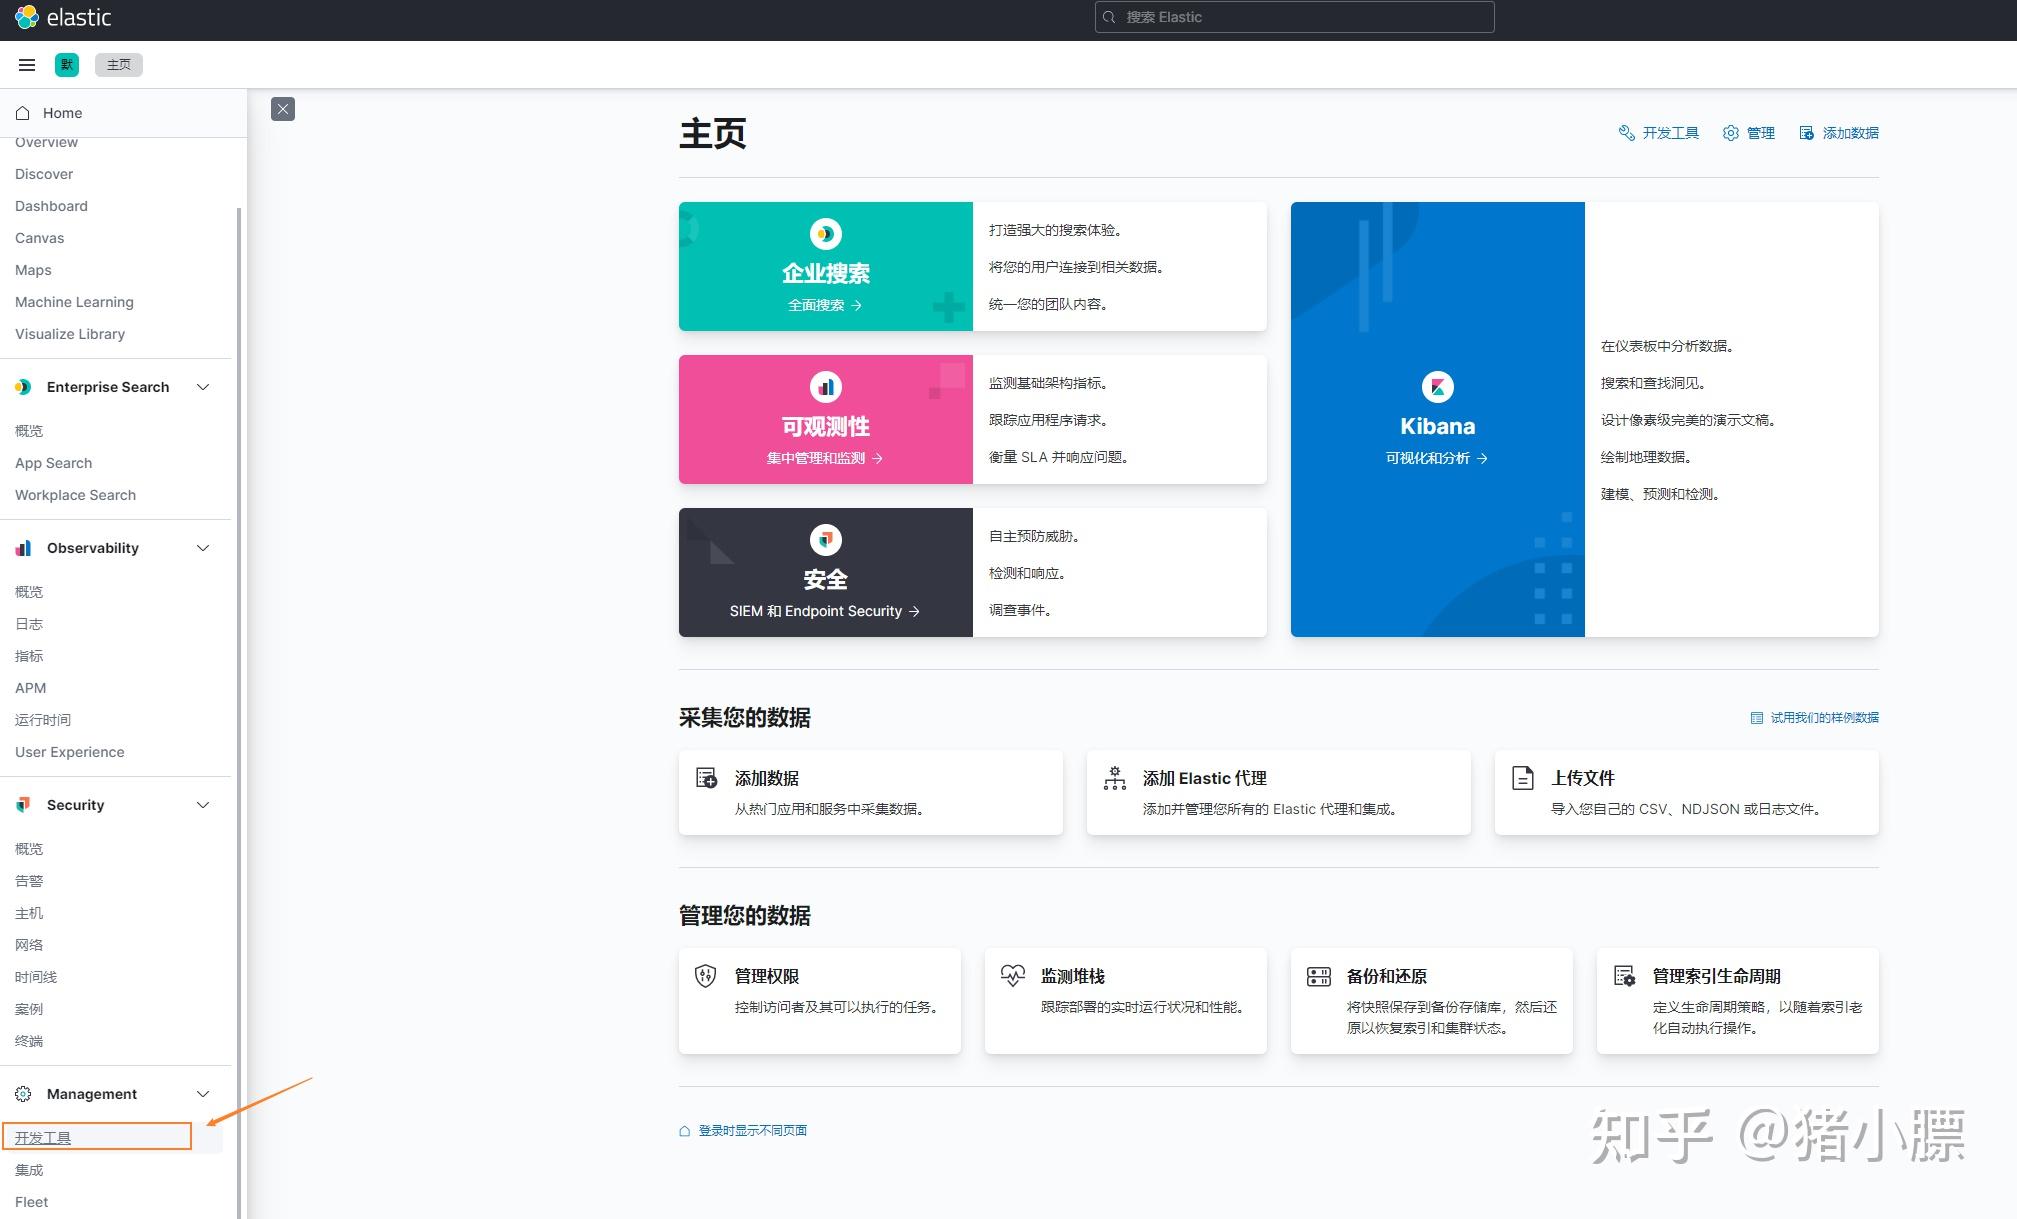Click the 主页 breadcrumb tab

point(118,64)
